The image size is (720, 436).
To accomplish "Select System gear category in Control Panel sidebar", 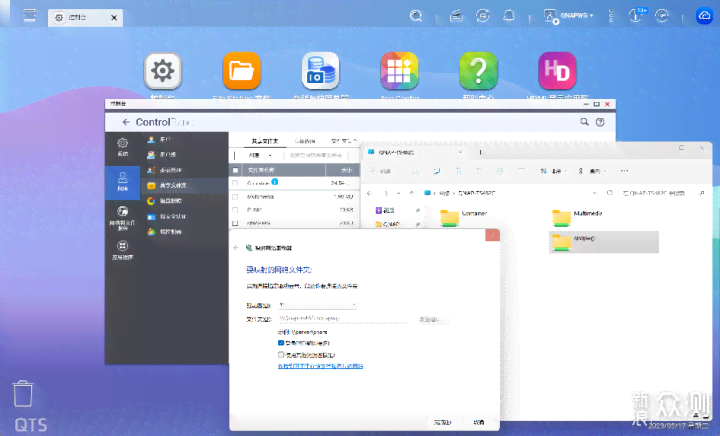I will 123,147.
